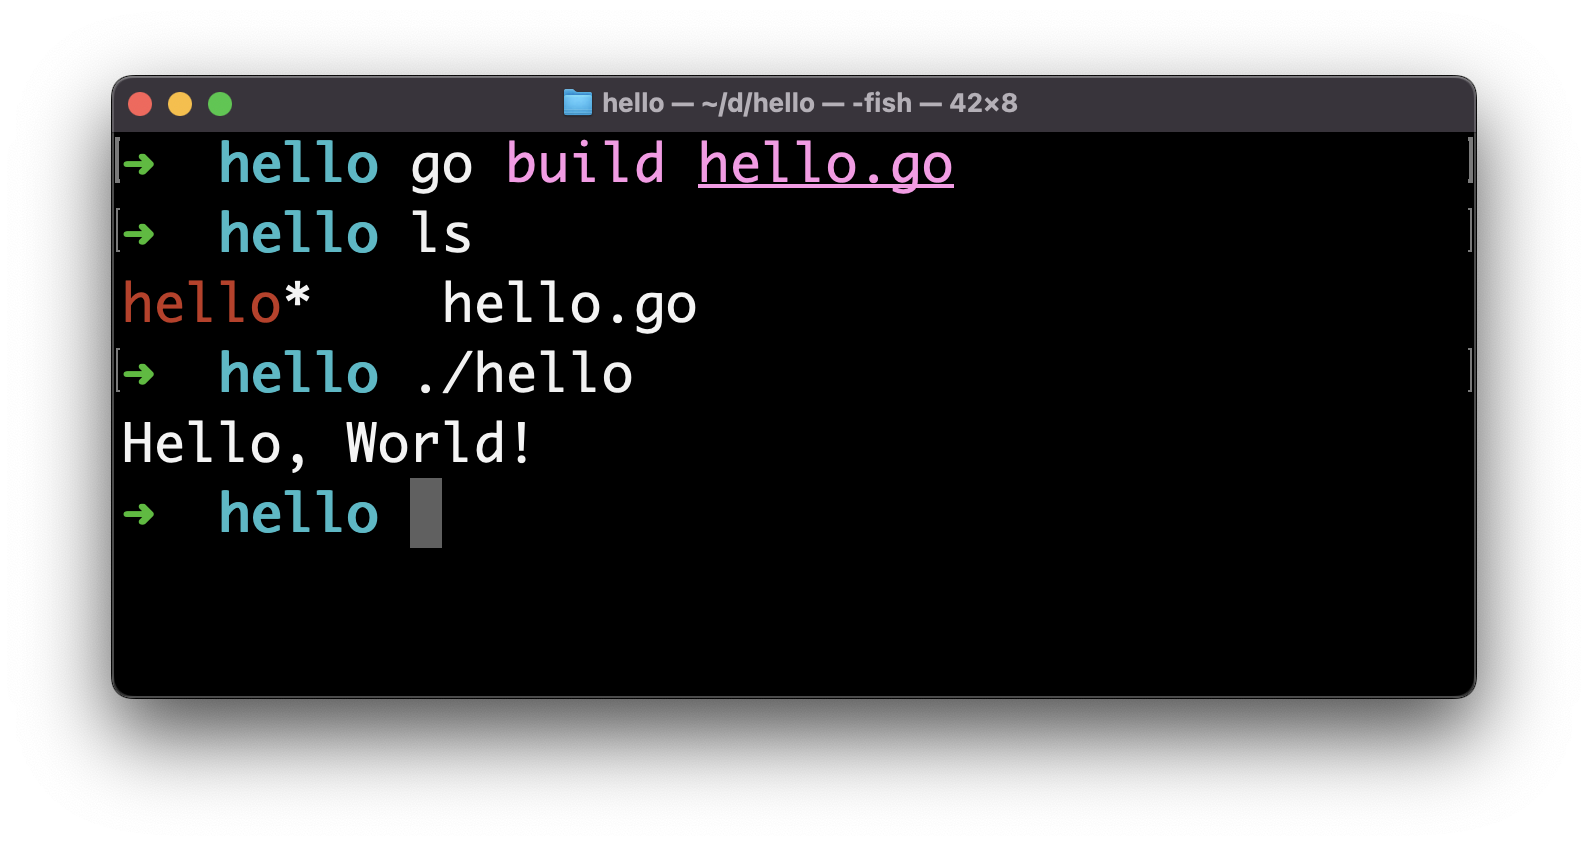Viewport: 1588px width, 846px height.
Task: Click the cyan hello directory name on last prompt
Action: pyautogui.click(x=299, y=514)
